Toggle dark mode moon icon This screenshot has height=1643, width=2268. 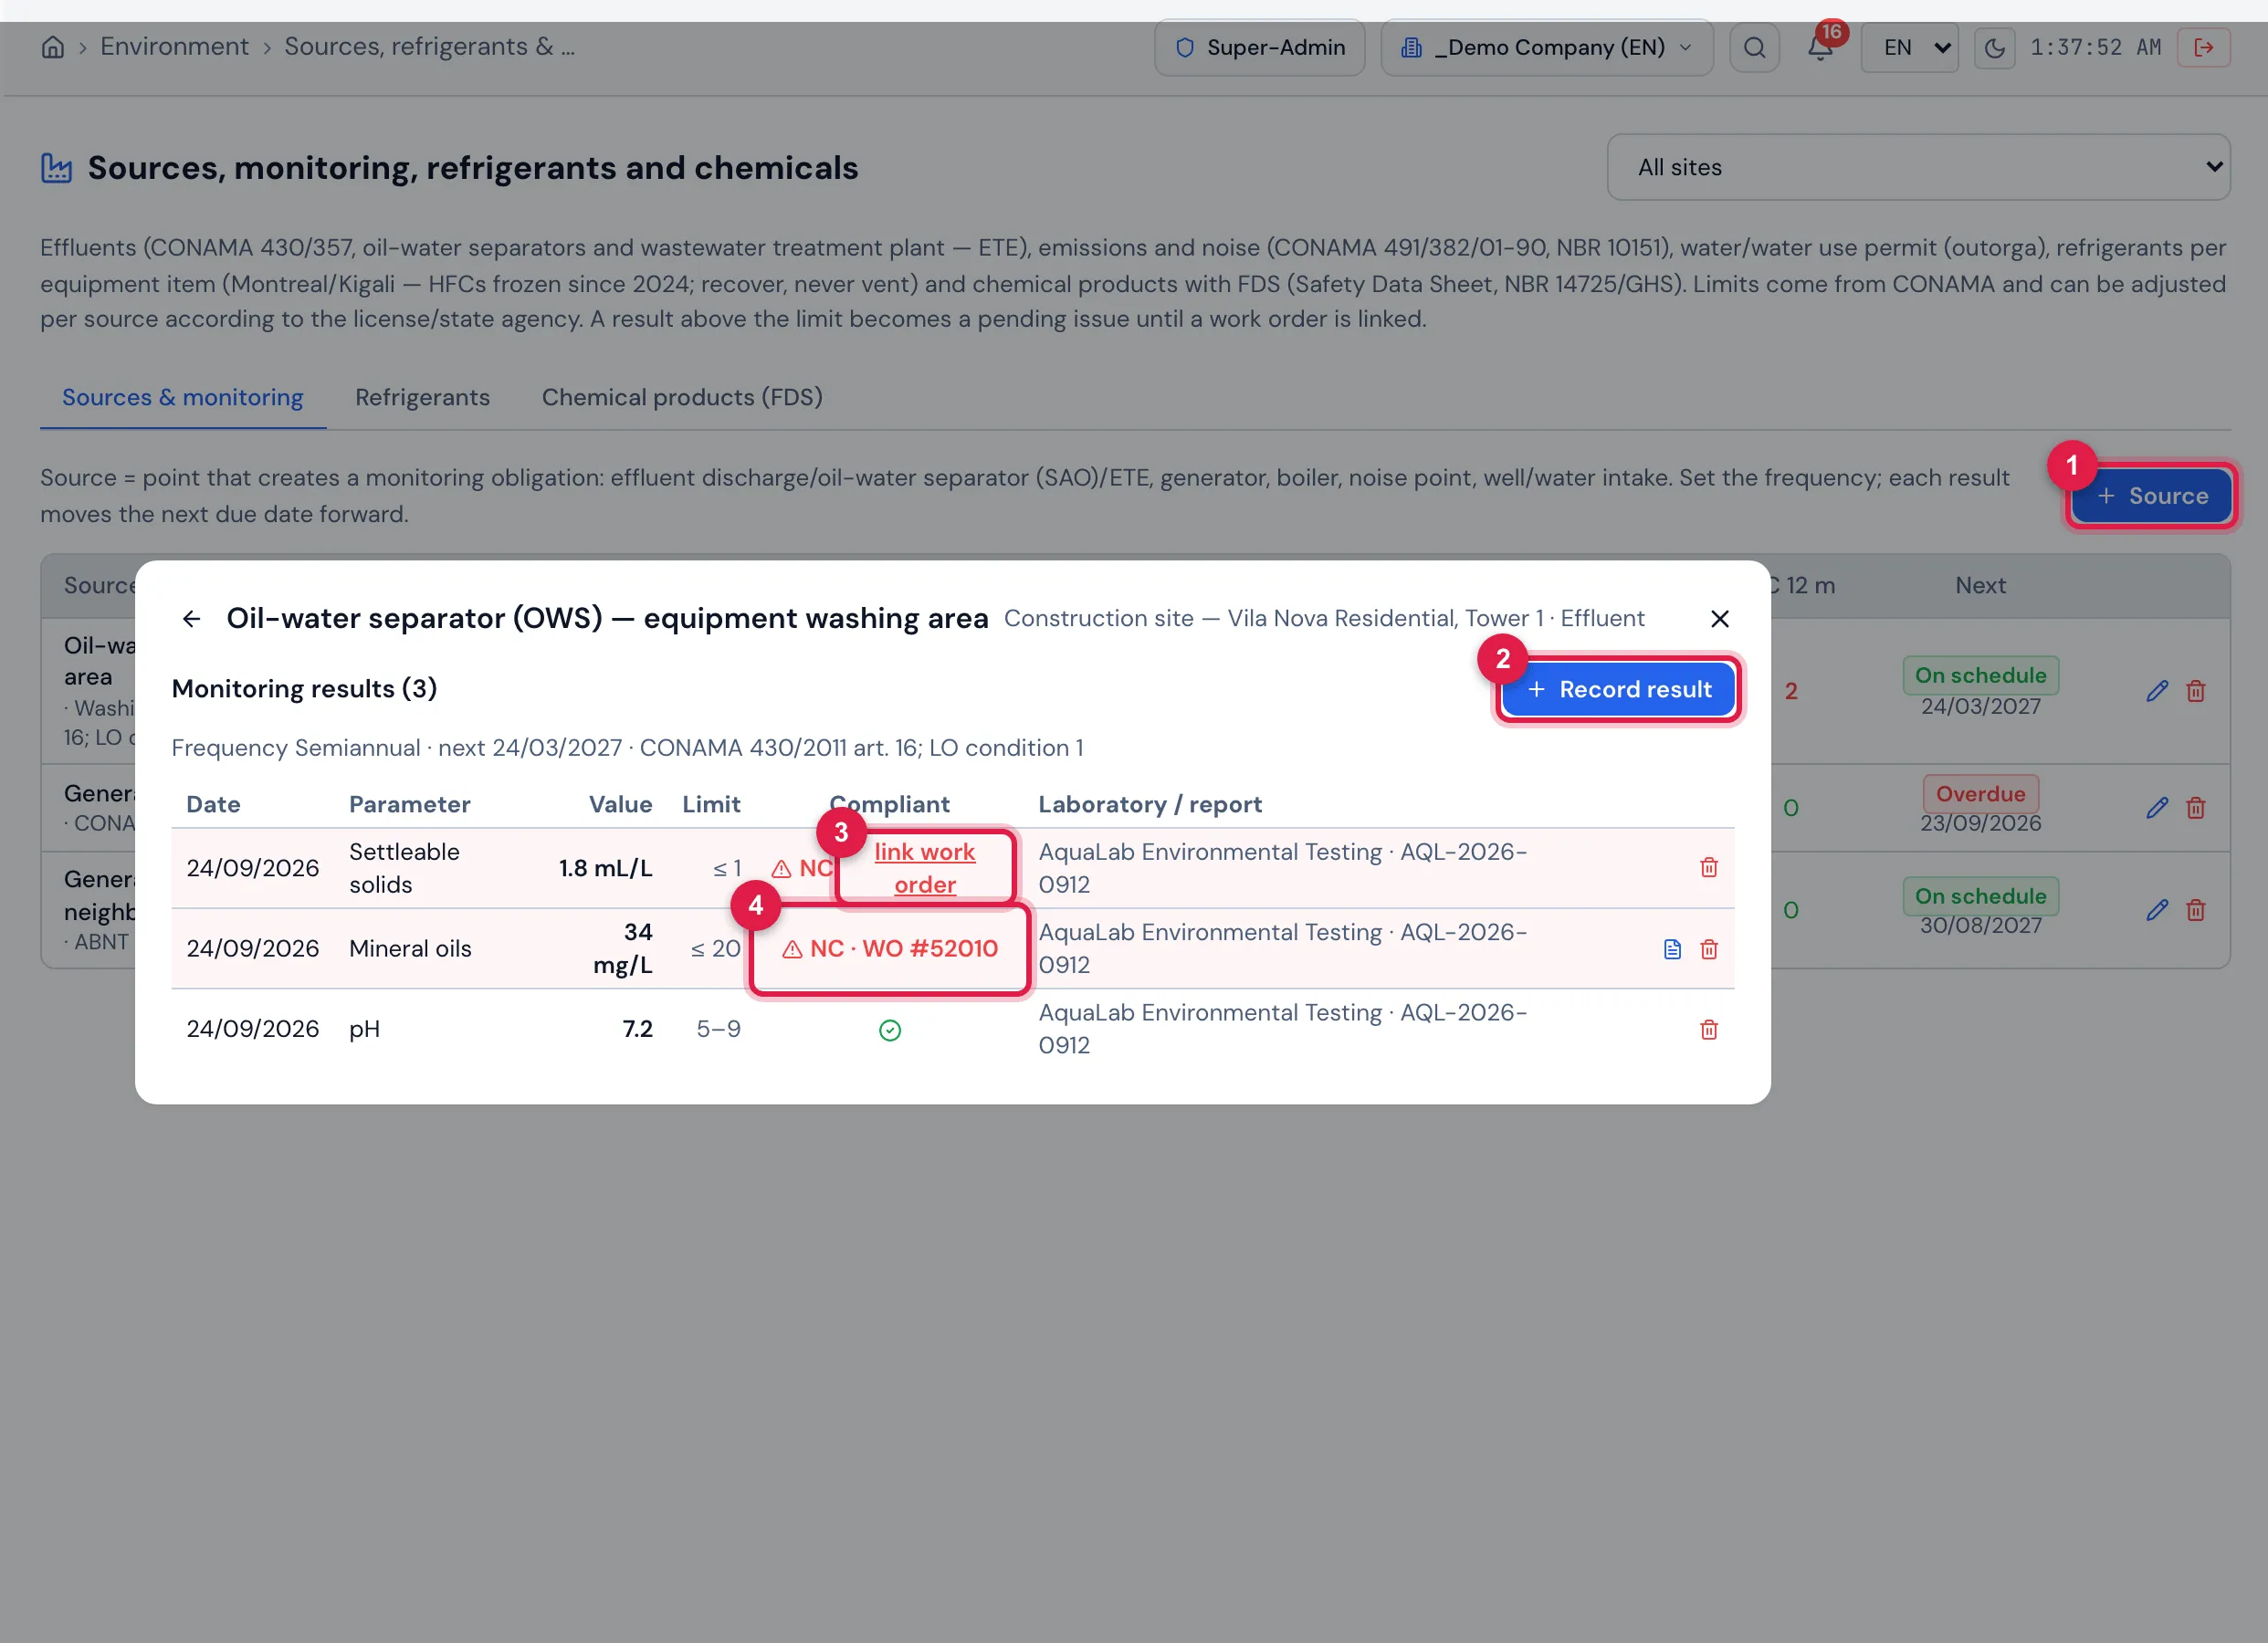coord(1994,47)
